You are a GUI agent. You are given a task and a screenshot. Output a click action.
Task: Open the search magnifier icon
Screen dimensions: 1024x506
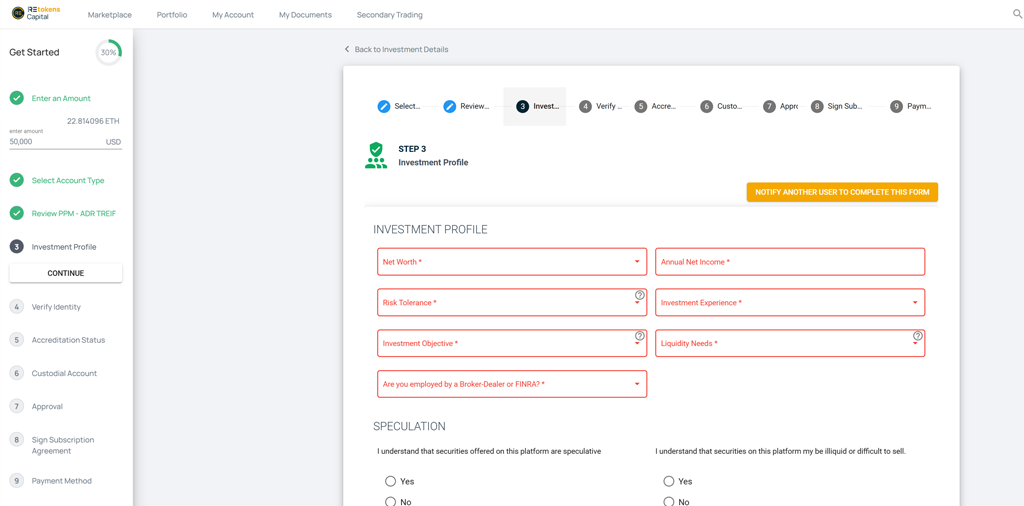point(1016,14)
